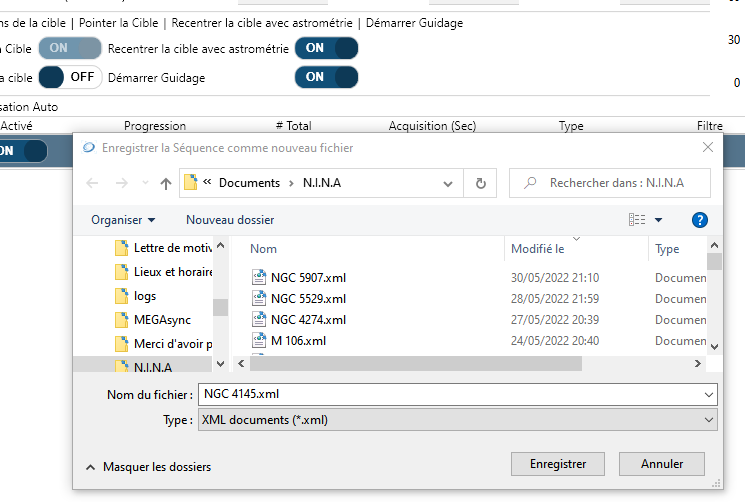
Task: Click the Back navigation arrow
Action: tap(92, 183)
